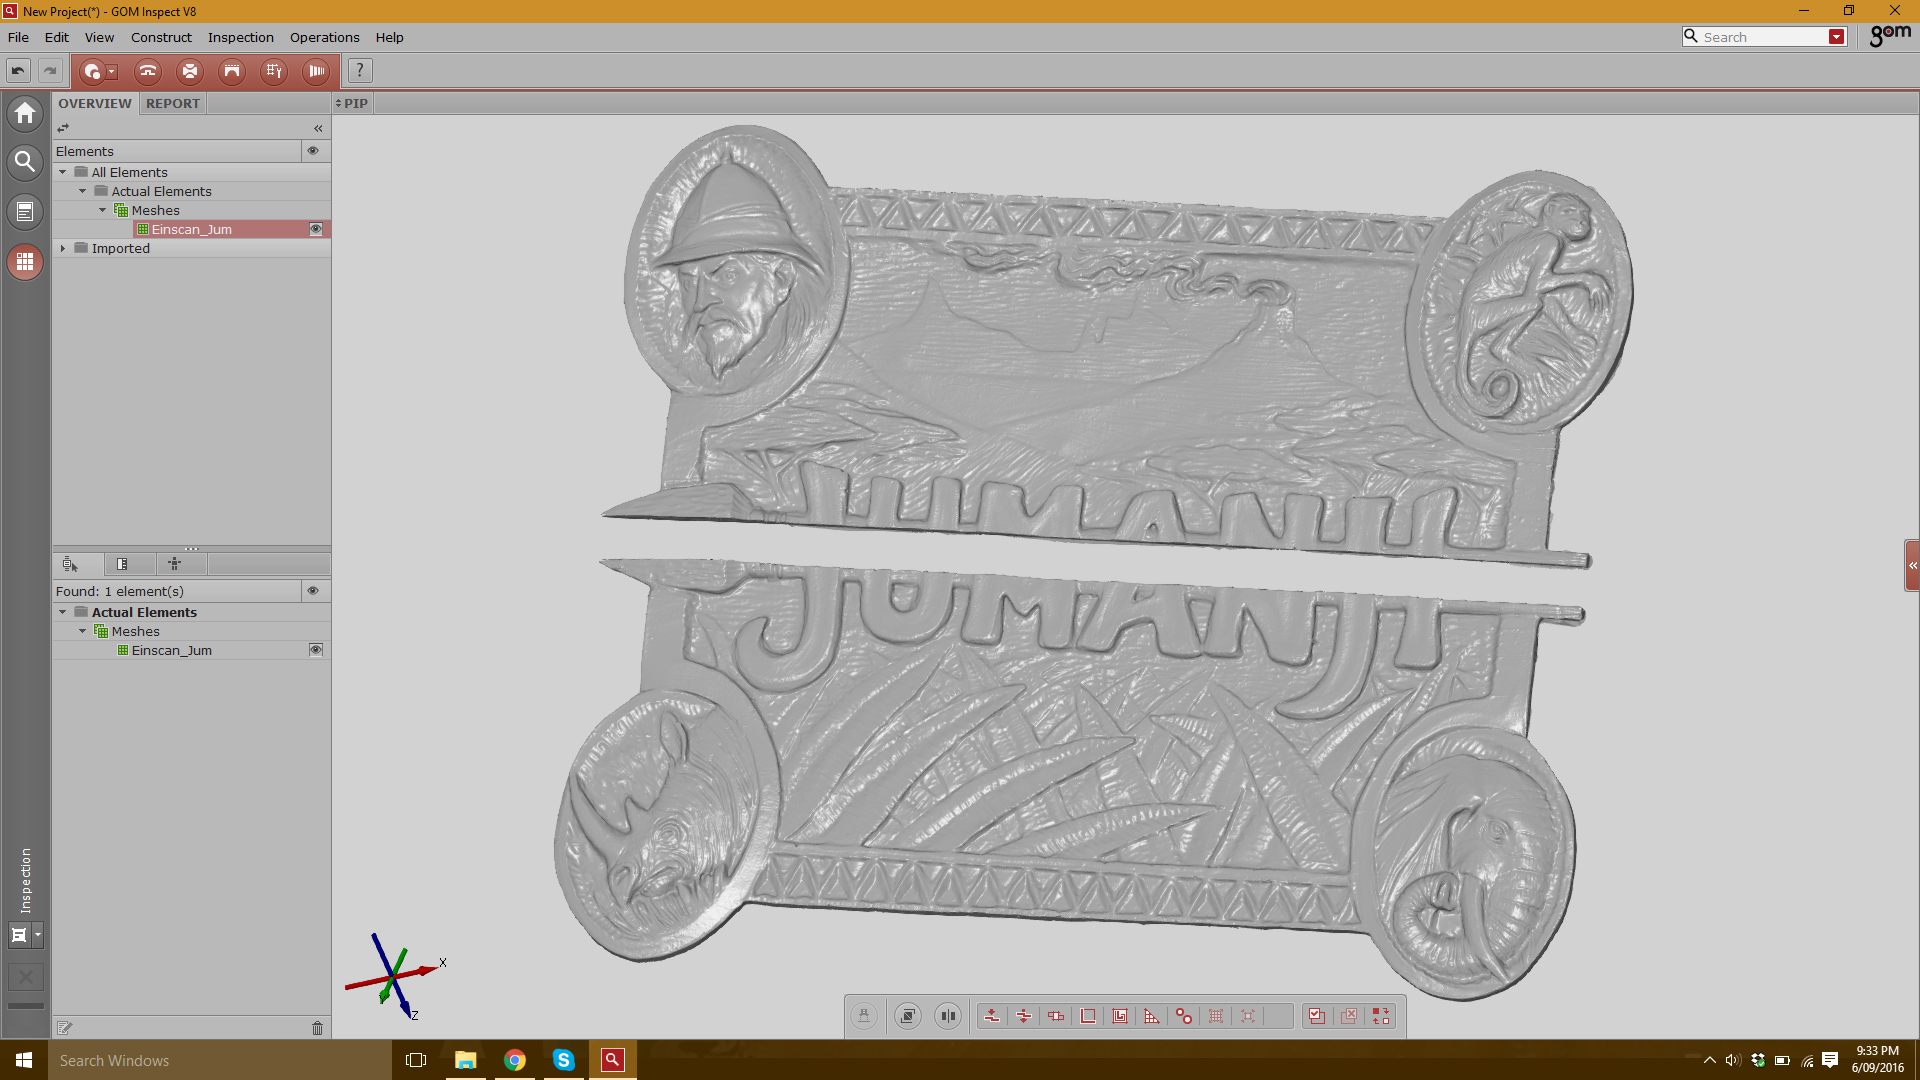
Task: Toggle the diagonal-square view button at bottom
Action: click(908, 1016)
